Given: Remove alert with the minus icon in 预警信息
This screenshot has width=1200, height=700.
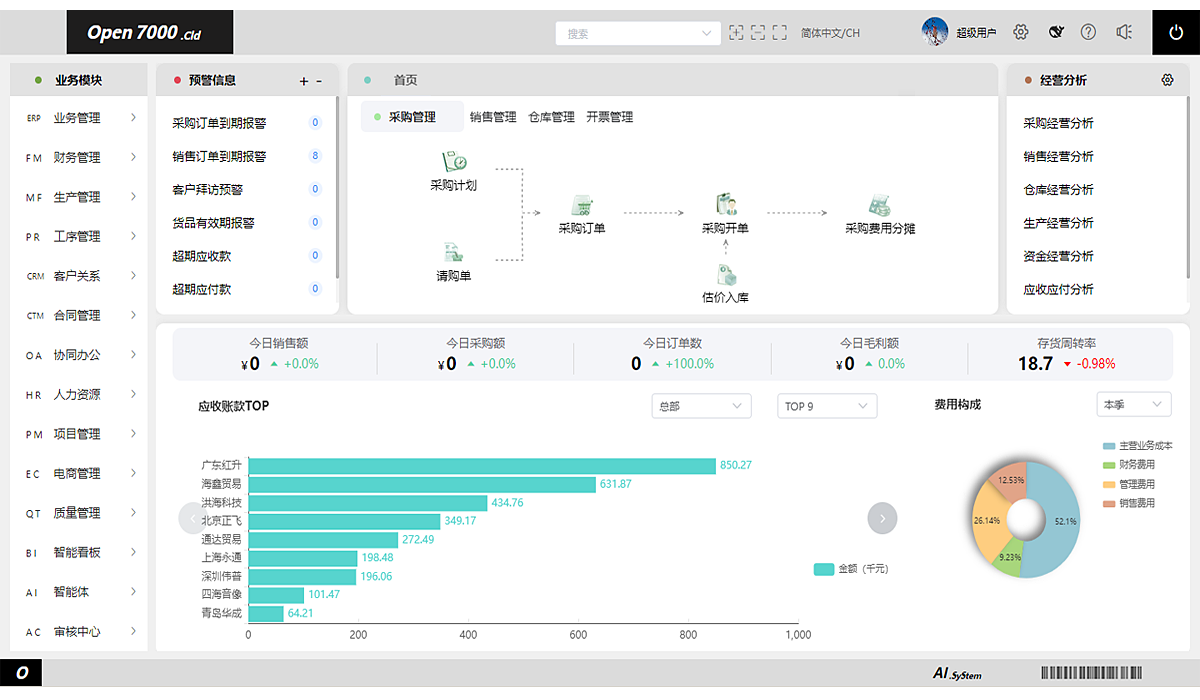Looking at the screenshot, I should pyautogui.click(x=319, y=81).
